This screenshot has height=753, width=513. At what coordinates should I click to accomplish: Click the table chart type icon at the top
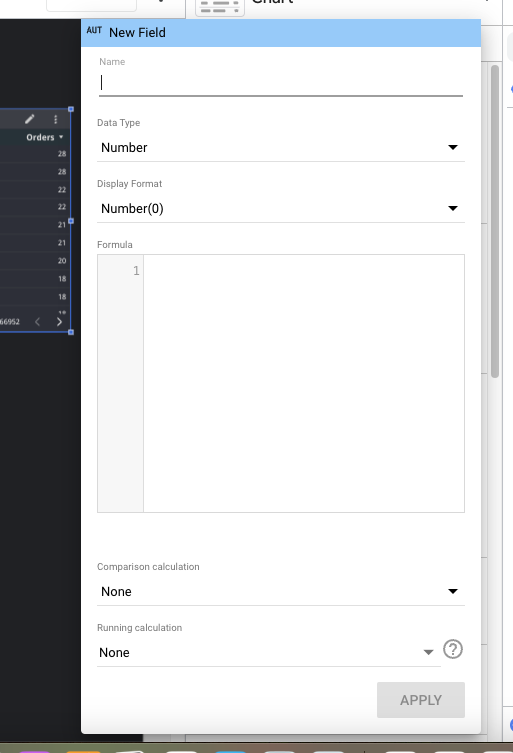[220, 6]
